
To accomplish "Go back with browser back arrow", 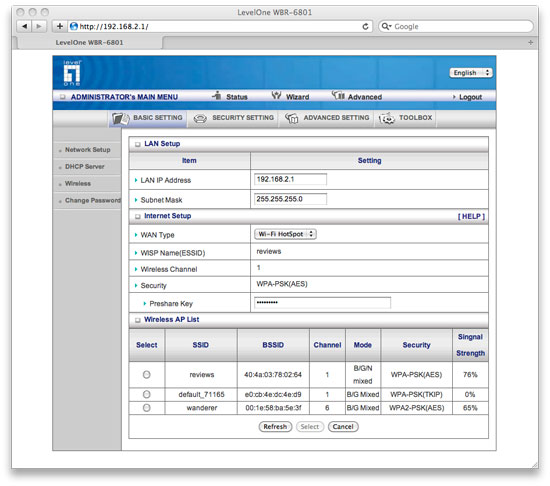I will 24,26.
